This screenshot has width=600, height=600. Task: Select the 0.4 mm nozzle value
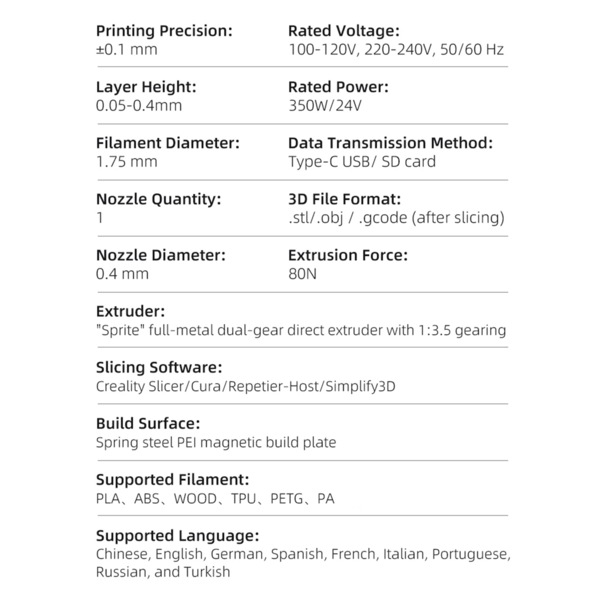(x=122, y=274)
